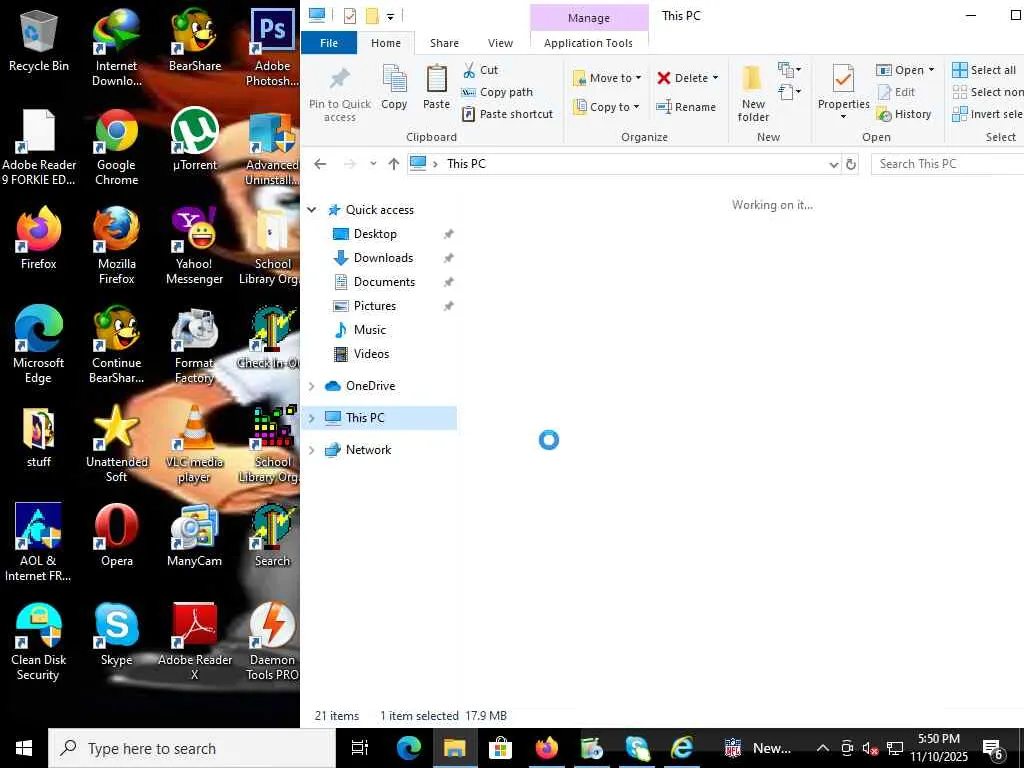Image resolution: width=1024 pixels, height=768 pixels.
Task: Click the Recycle Bin desktop icon
Action: [x=39, y=40]
